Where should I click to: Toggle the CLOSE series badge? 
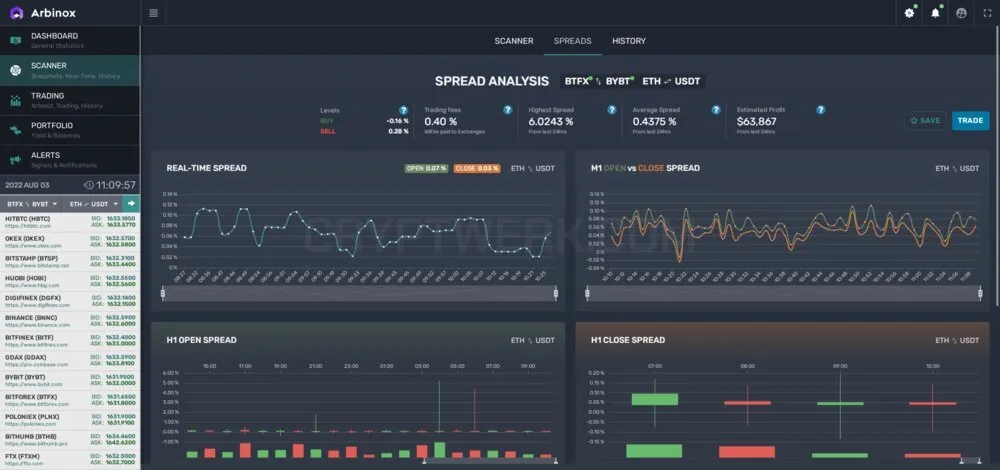[x=477, y=168]
